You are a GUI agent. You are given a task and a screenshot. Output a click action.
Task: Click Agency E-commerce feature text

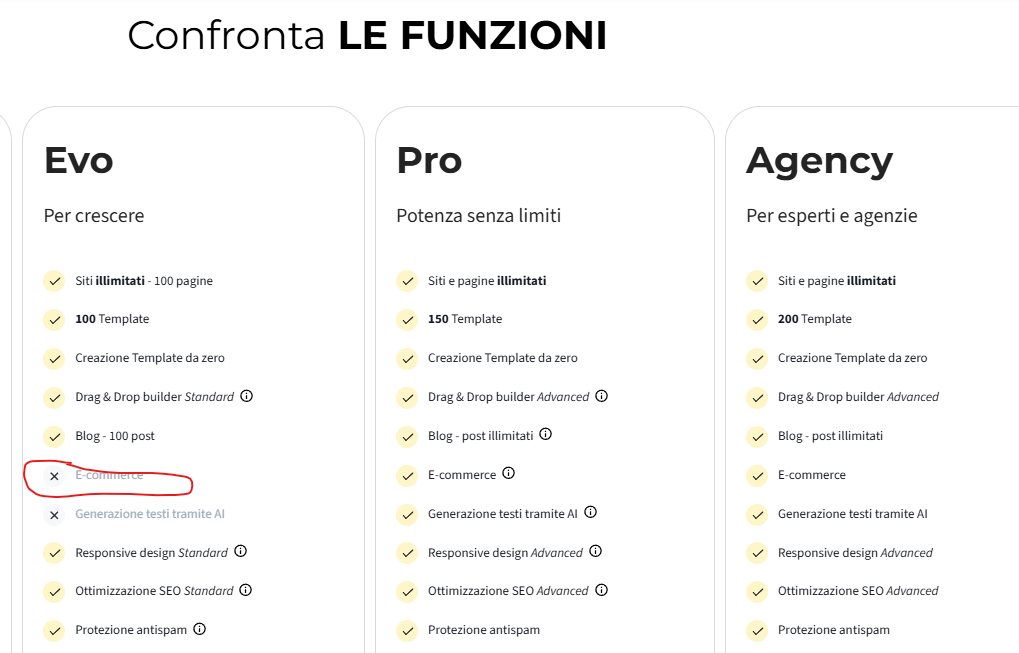pos(812,475)
